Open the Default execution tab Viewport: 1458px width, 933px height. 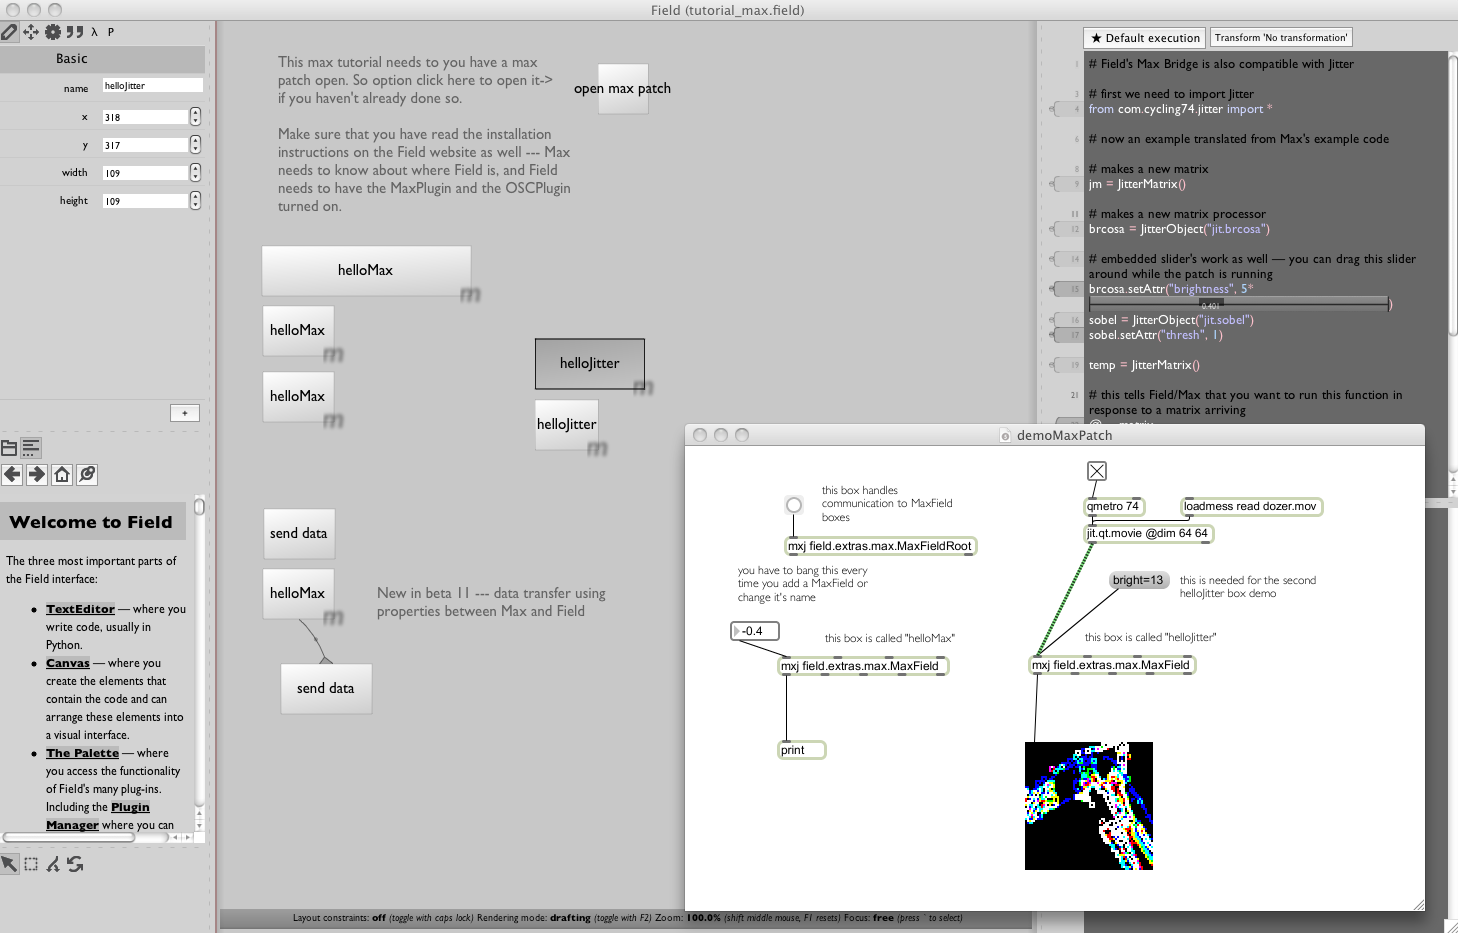click(1145, 38)
